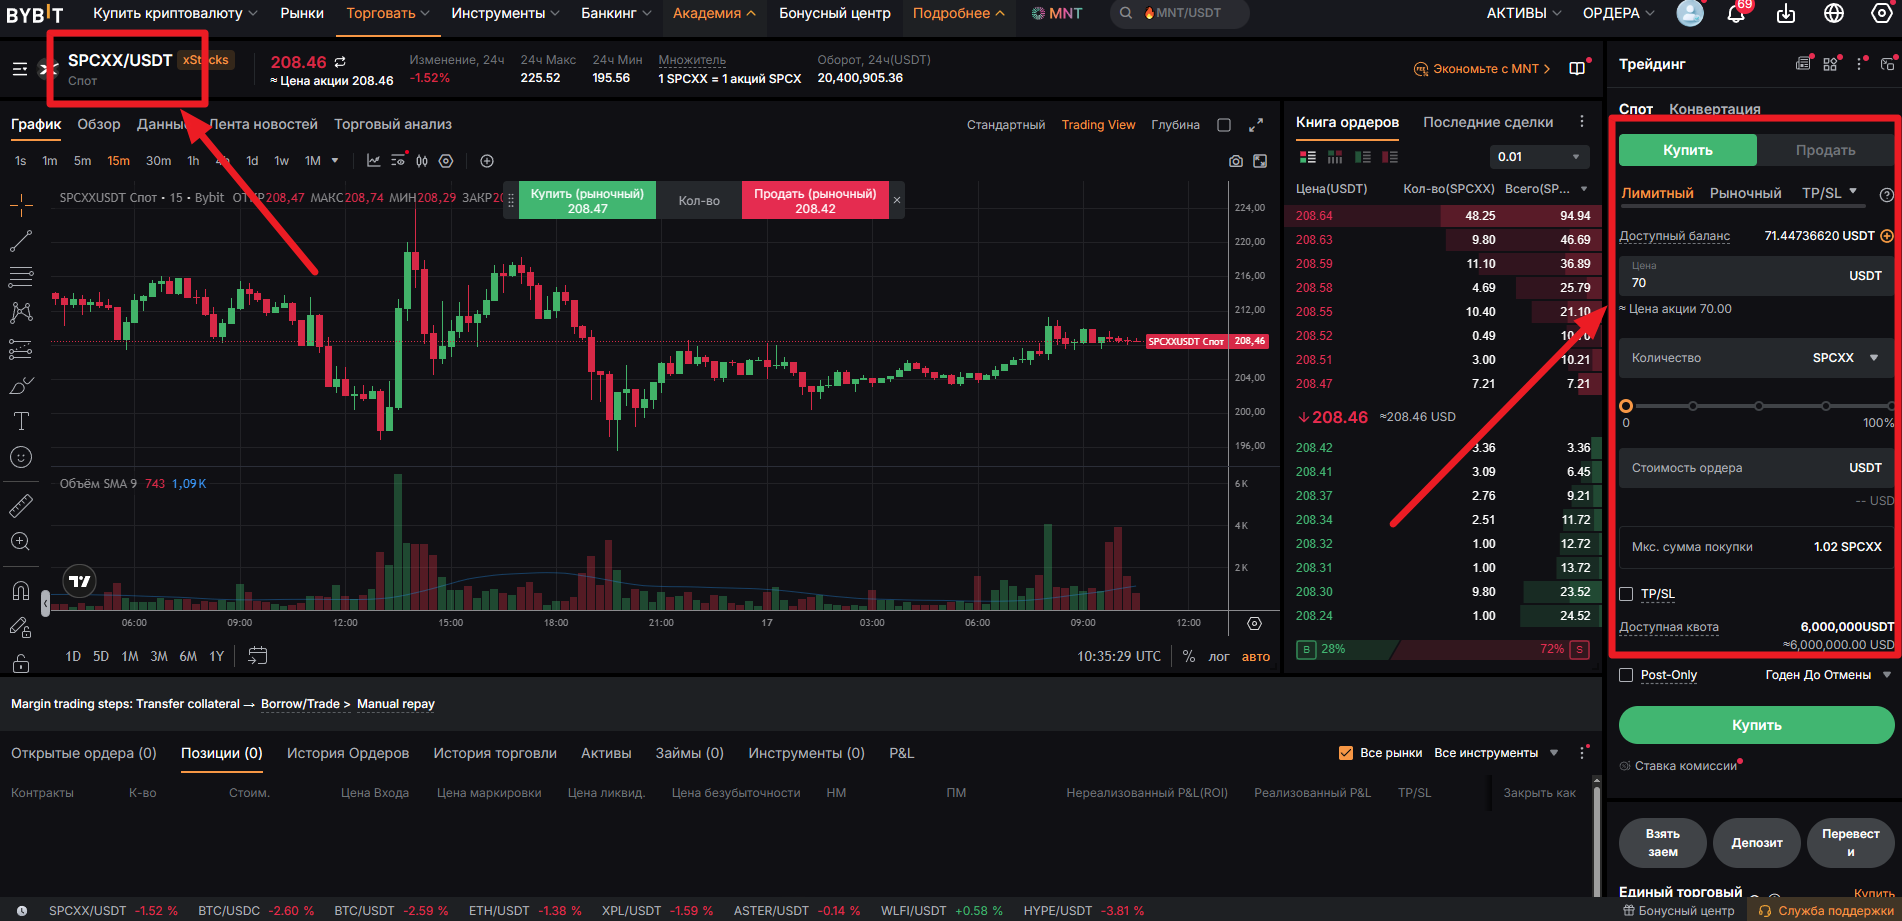The image size is (1902, 921).
Task: Open user profile avatar
Action: [x=1690, y=13]
